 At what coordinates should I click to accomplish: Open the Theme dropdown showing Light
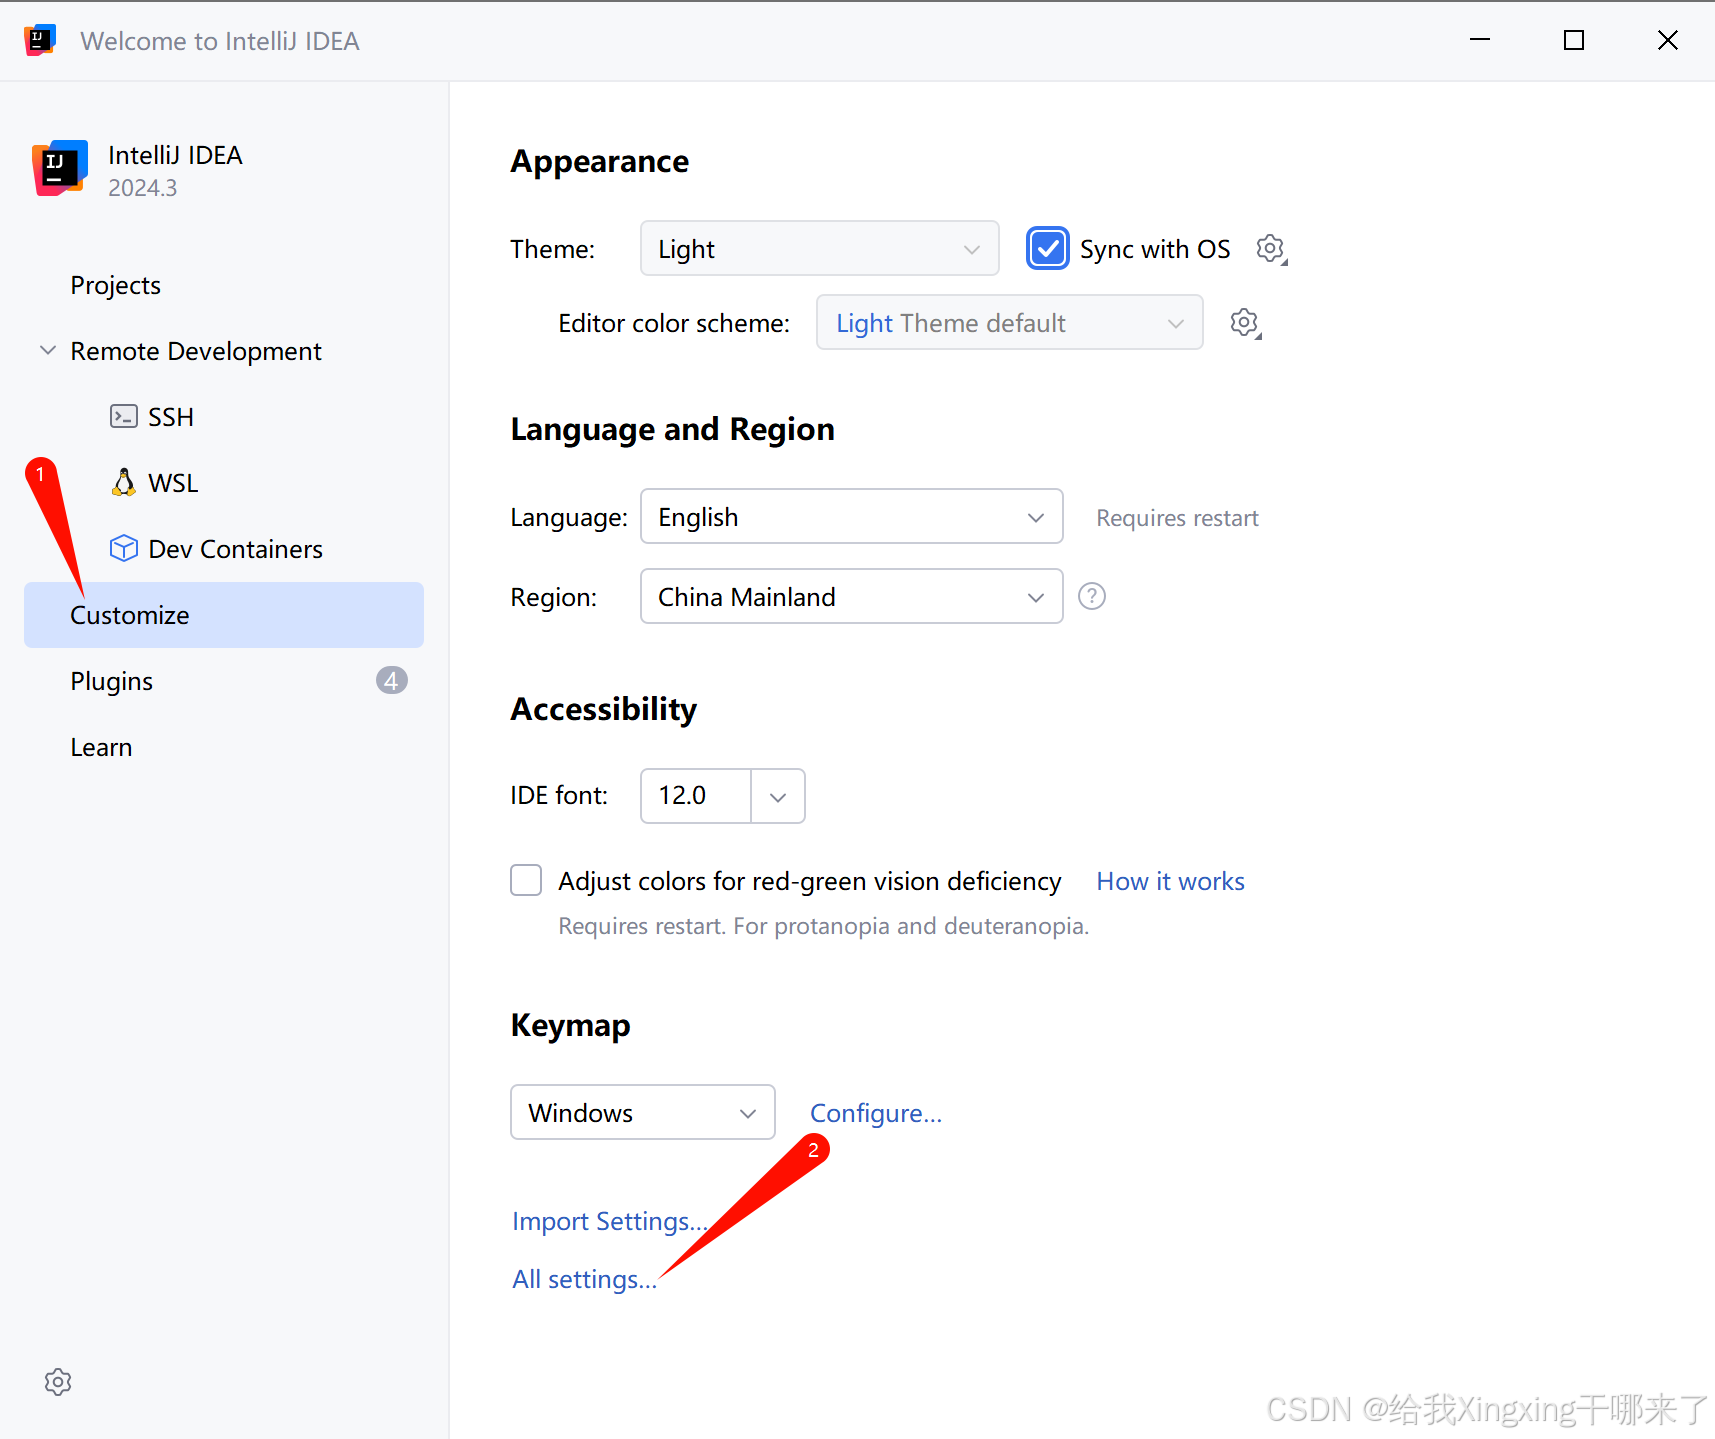pos(819,249)
